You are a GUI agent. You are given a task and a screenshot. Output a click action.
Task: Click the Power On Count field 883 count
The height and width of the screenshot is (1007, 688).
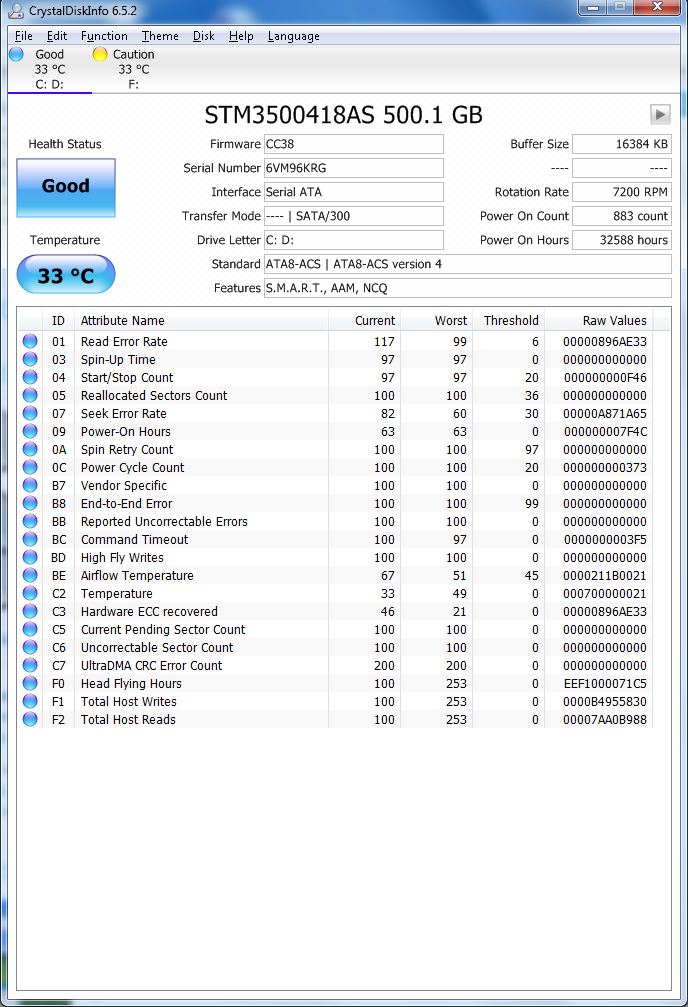point(622,216)
